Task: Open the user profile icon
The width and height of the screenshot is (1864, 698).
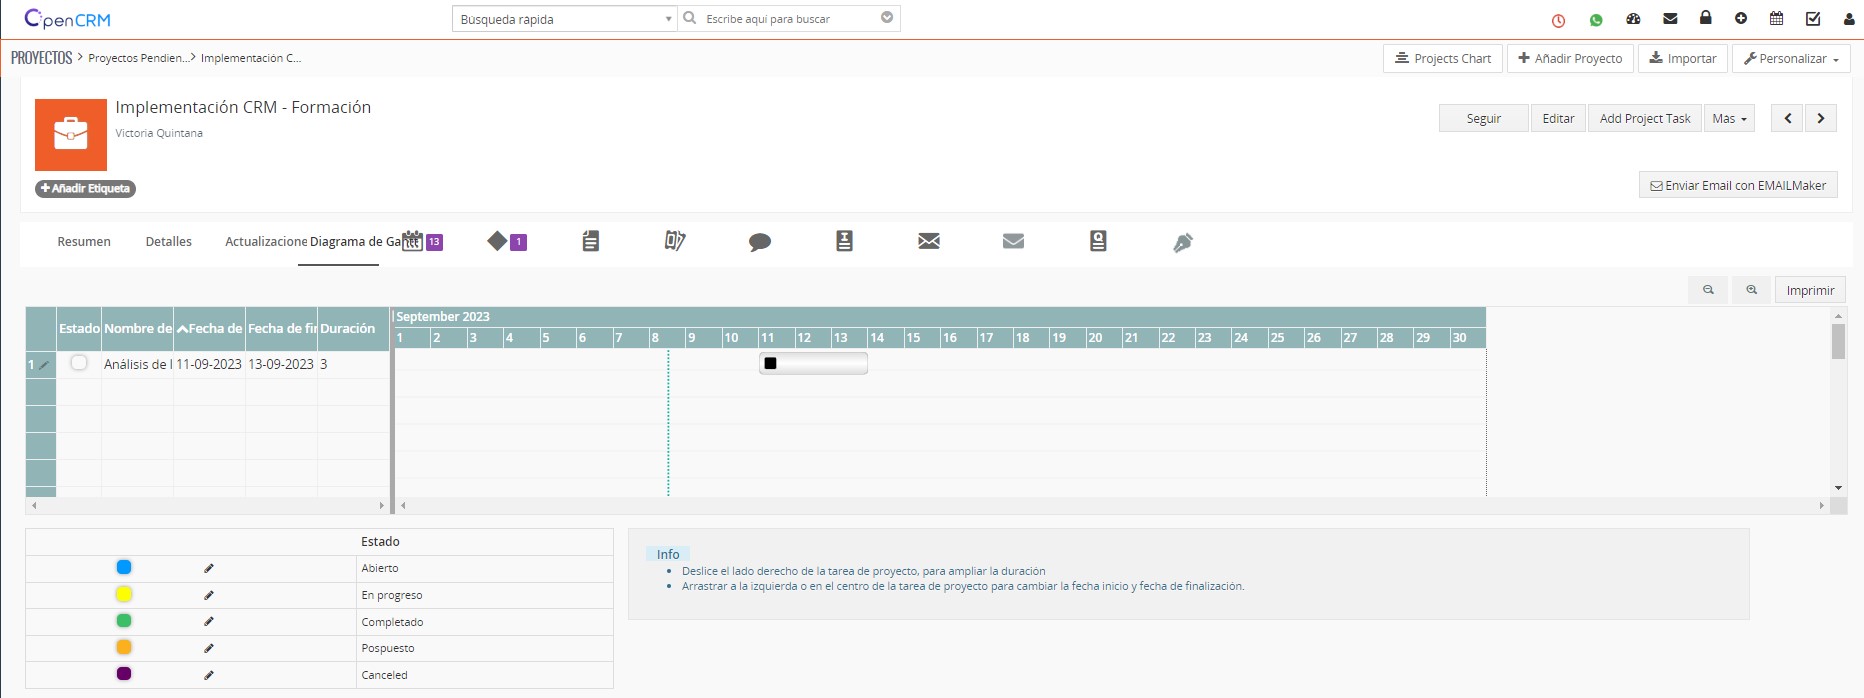Action: point(1849,19)
